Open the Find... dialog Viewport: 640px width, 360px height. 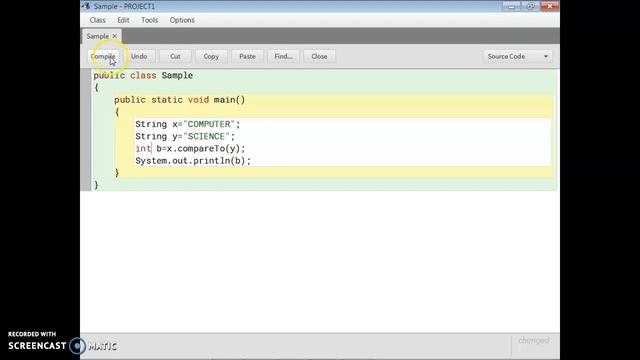click(x=283, y=56)
